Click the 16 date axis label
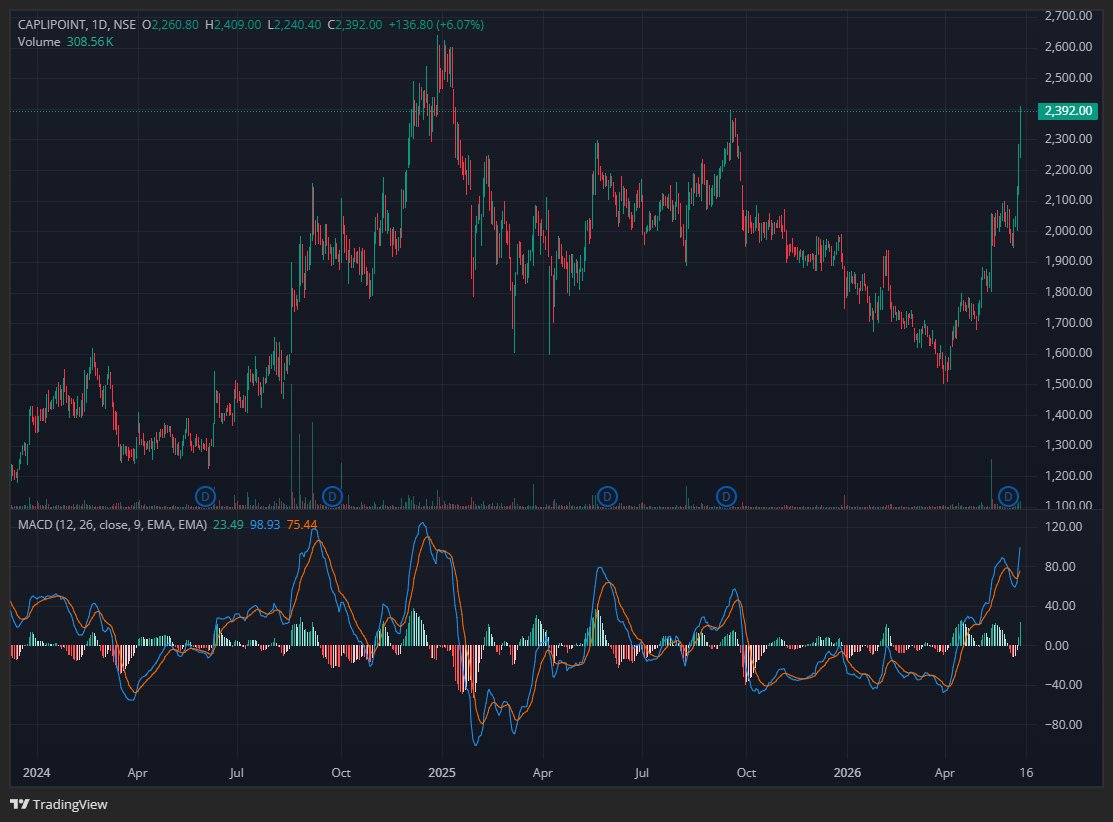1113x822 pixels. pyautogui.click(x=1026, y=772)
